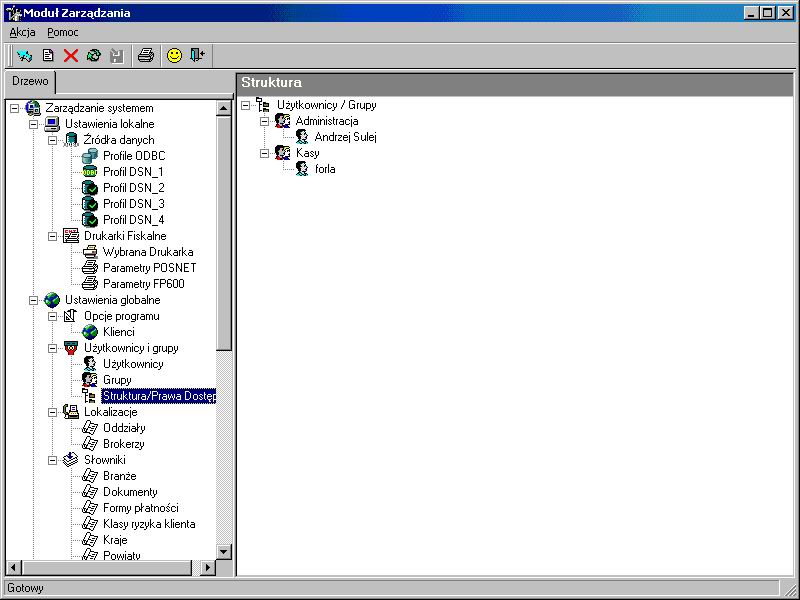Screen dimensions: 800x600
Task: Select Klasy ryzyka klienta item
Action: (149, 524)
